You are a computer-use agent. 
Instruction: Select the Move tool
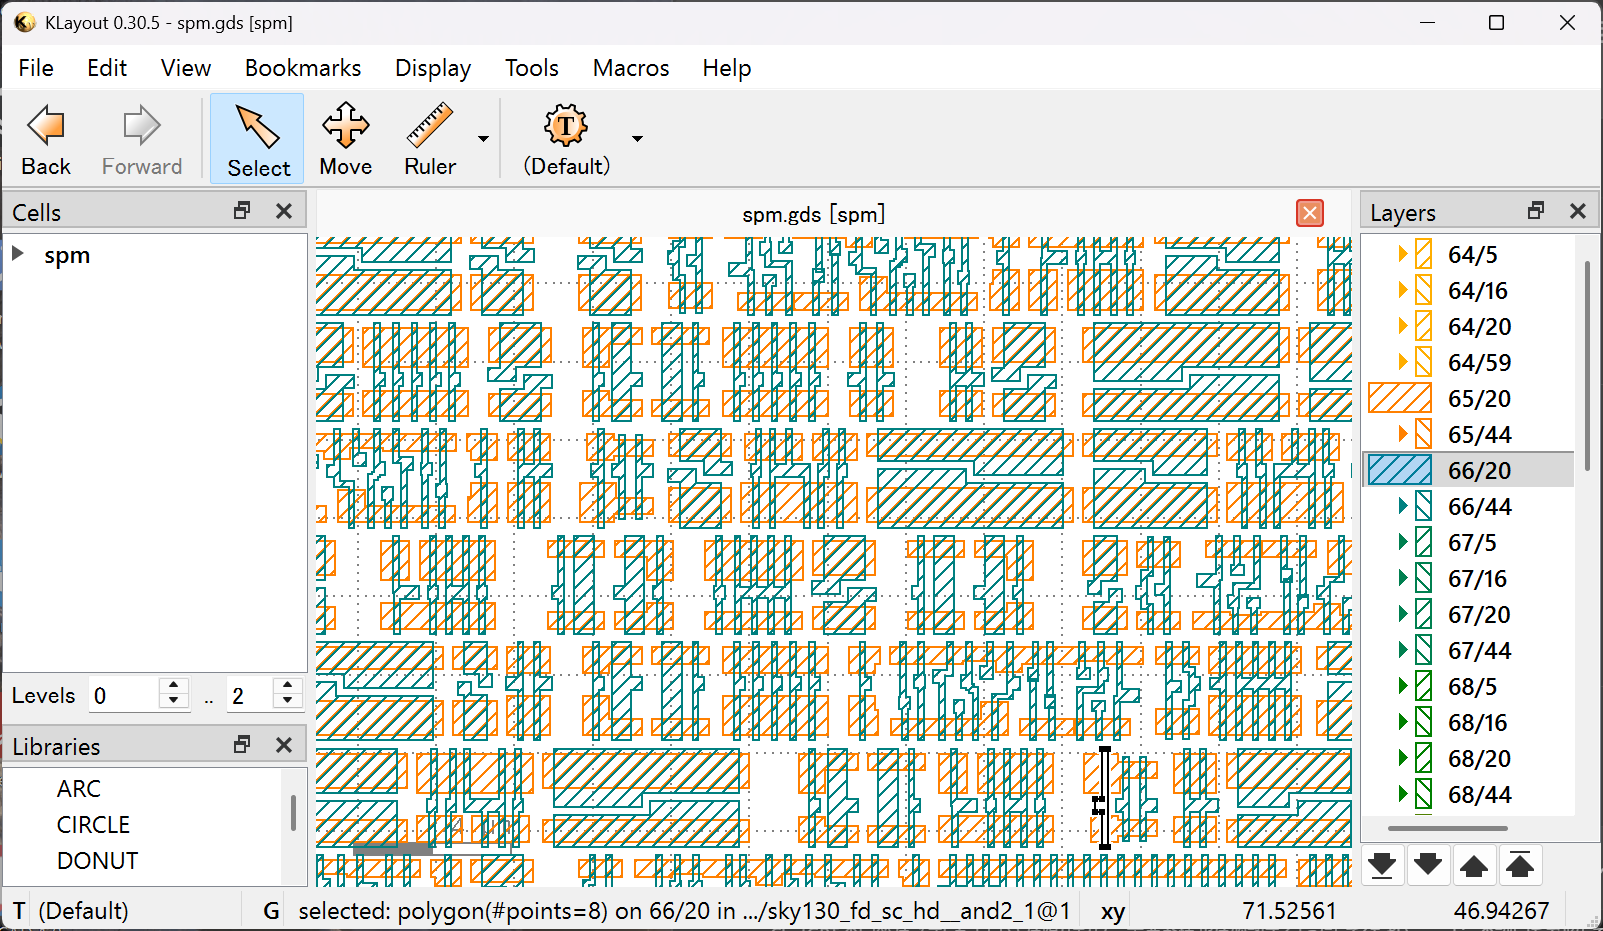tap(345, 127)
